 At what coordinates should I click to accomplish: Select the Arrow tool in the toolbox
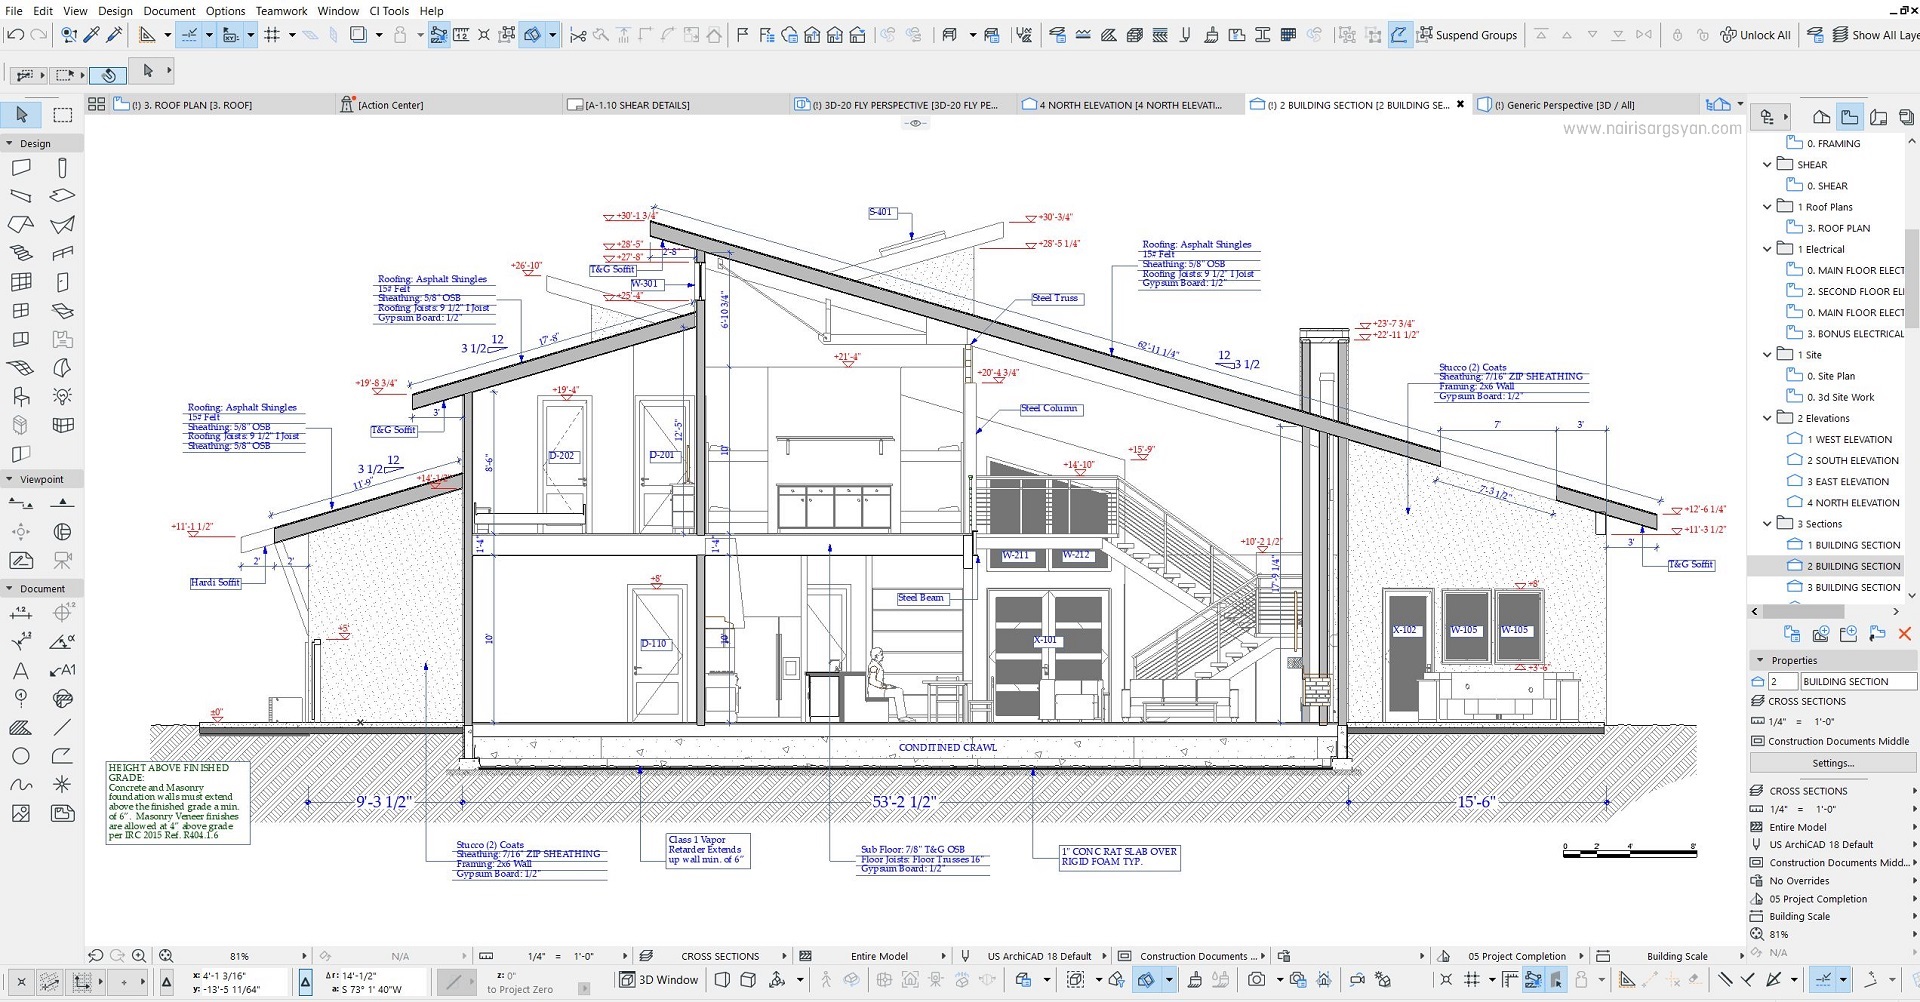pyautogui.click(x=21, y=115)
